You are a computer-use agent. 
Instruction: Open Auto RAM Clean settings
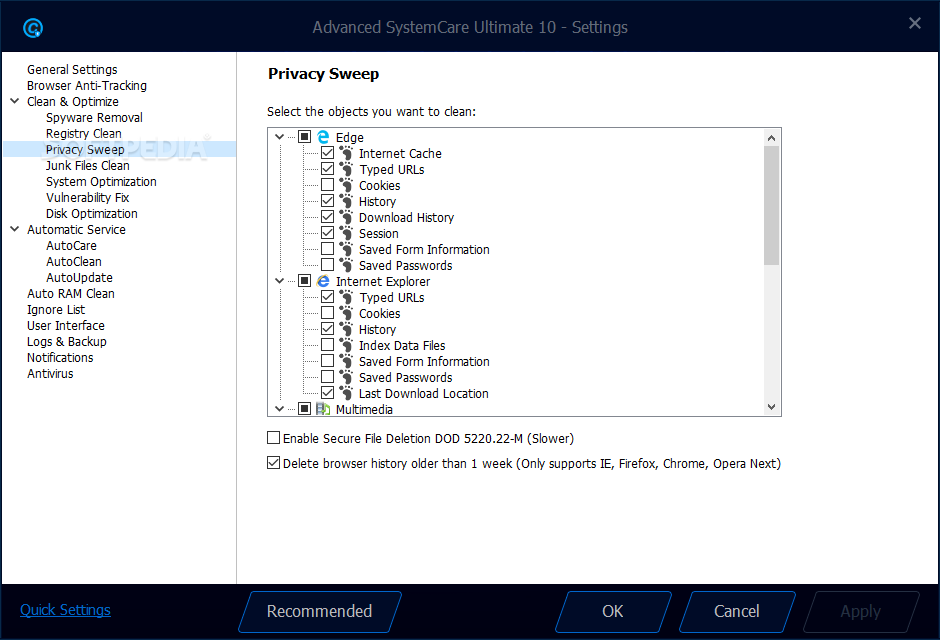(x=71, y=294)
